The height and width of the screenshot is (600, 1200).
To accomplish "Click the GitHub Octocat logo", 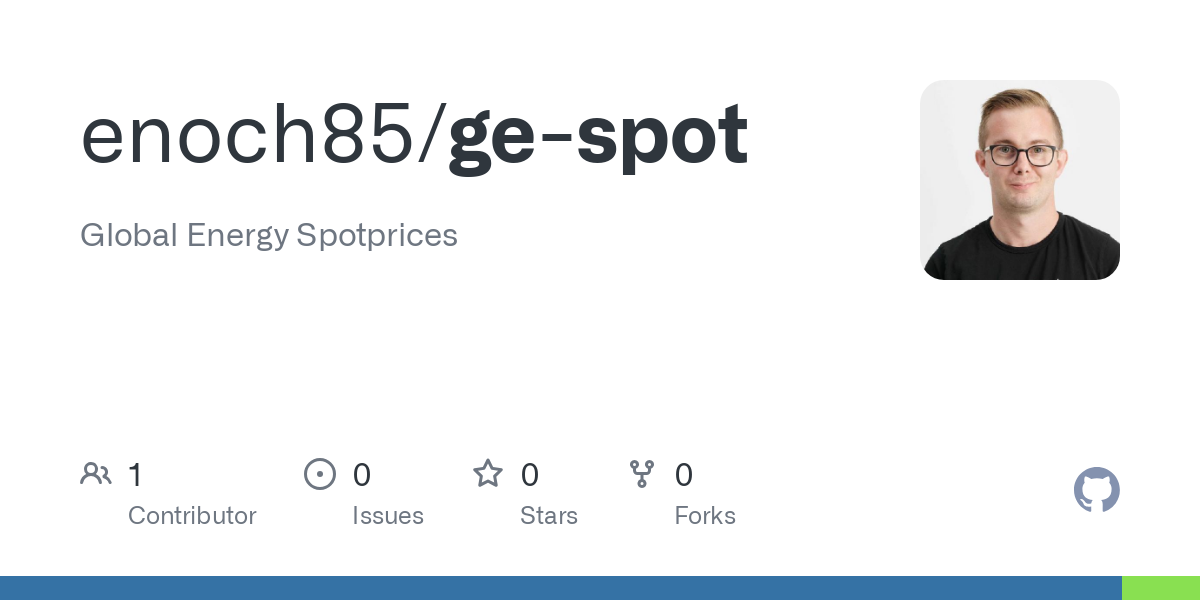I will pyautogui.click(x=1096, y=490).
